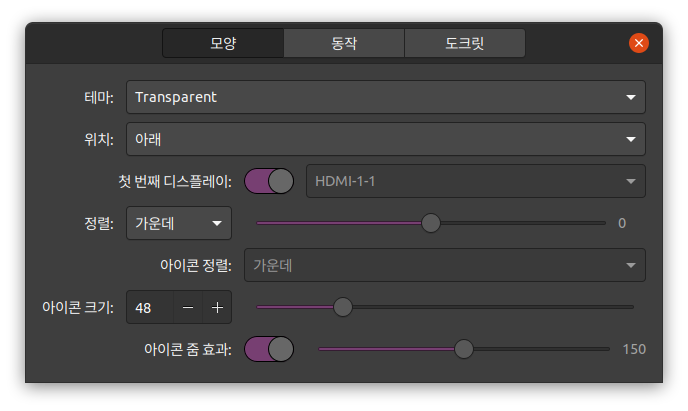Switch to the 동작 tab
Image resolution: width=688 pixels, height=411 pixels.
point(344,43)
